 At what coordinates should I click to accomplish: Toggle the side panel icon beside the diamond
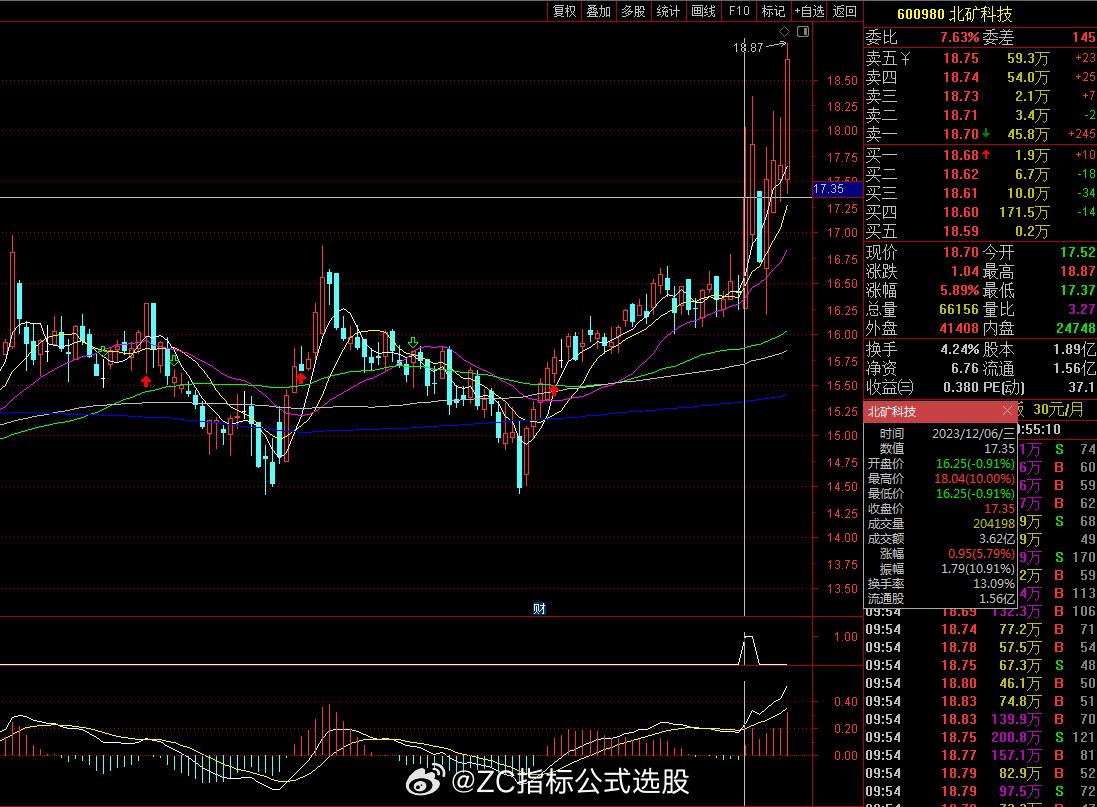[803, 31]
